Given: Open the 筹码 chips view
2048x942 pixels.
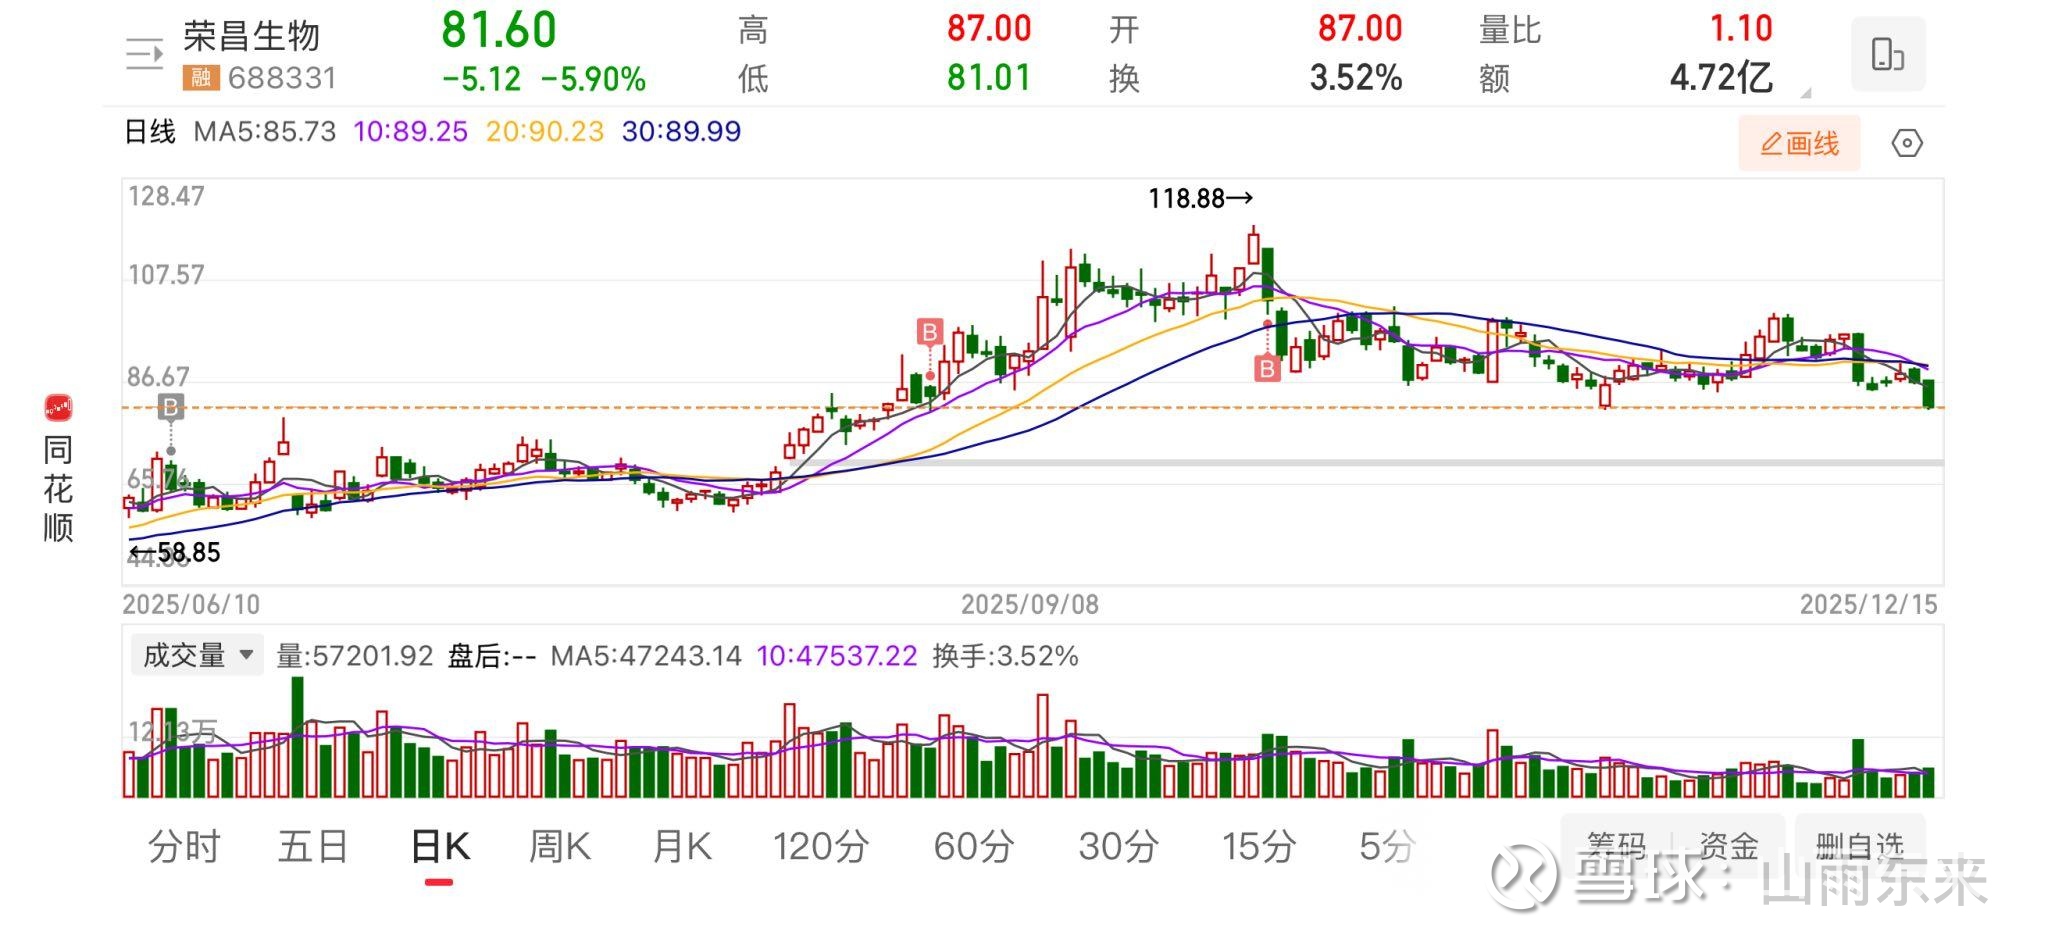Looking at the screenshot, I should 1617,847.
